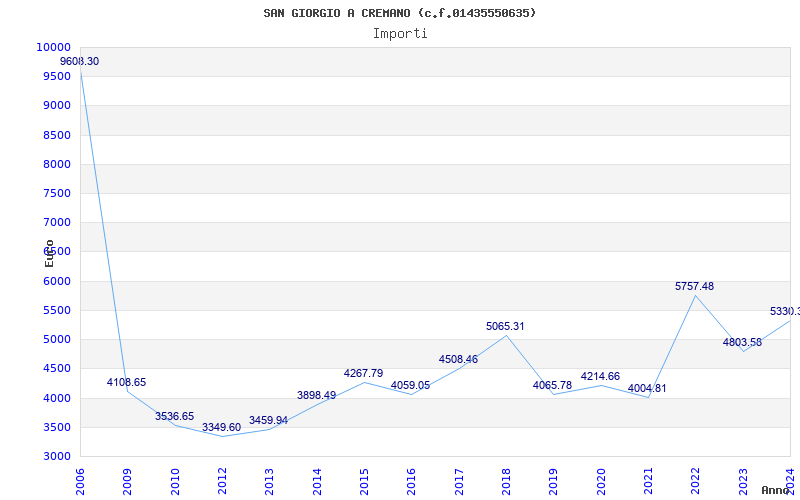Image resolution: width=800 pixels, height=500 pixels.
Task: Click the x-axis year 2013
Action: pyautogui.click(x=269, y=482)
